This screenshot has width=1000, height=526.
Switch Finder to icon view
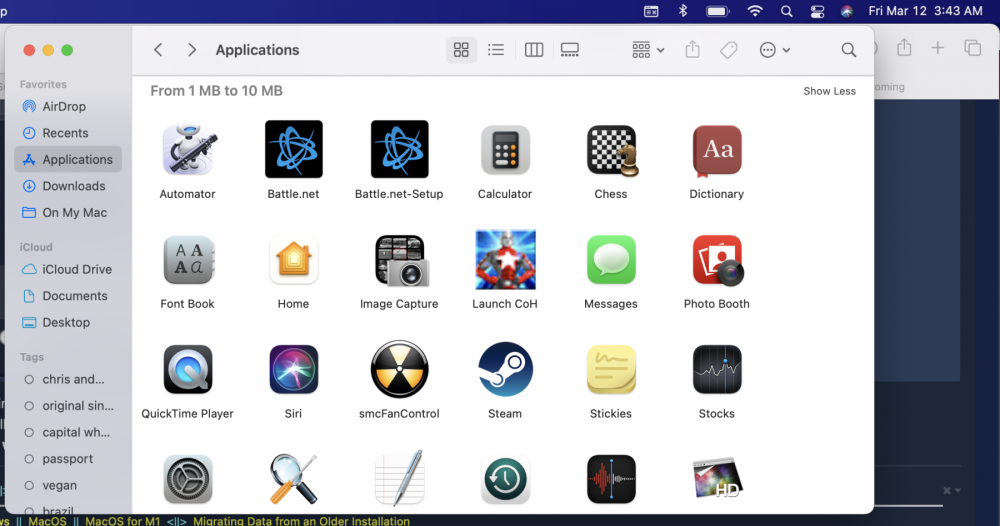(x=461, y=50)
